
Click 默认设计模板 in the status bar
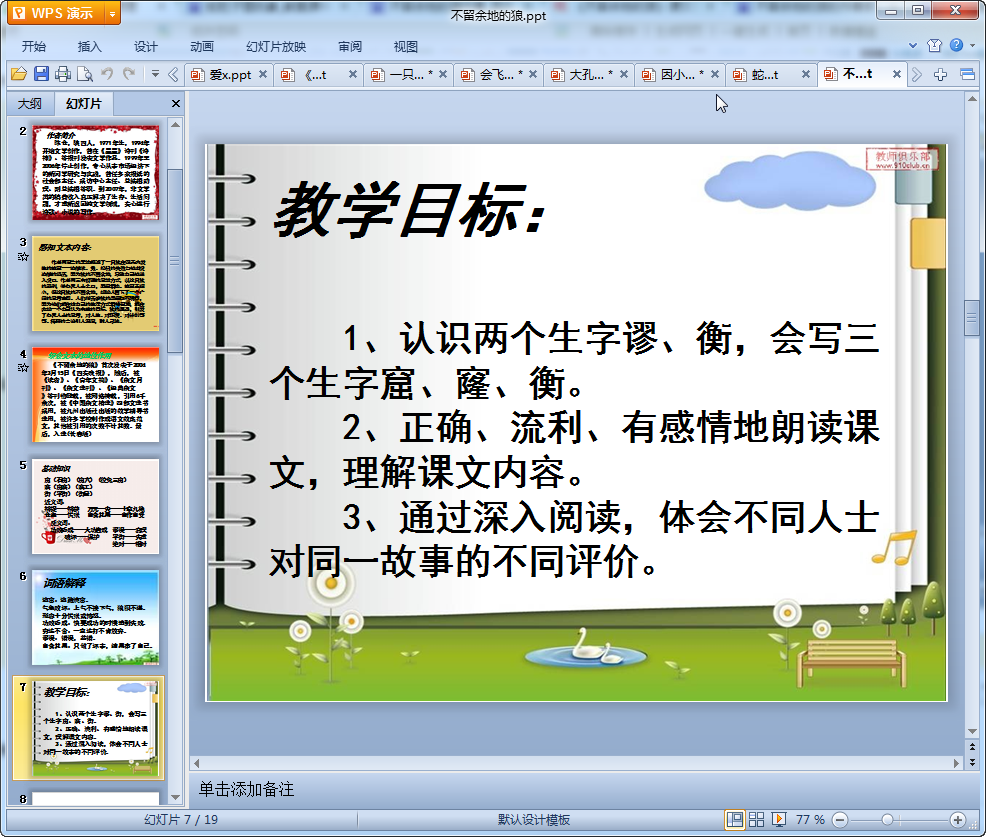[x=534, y=819]
